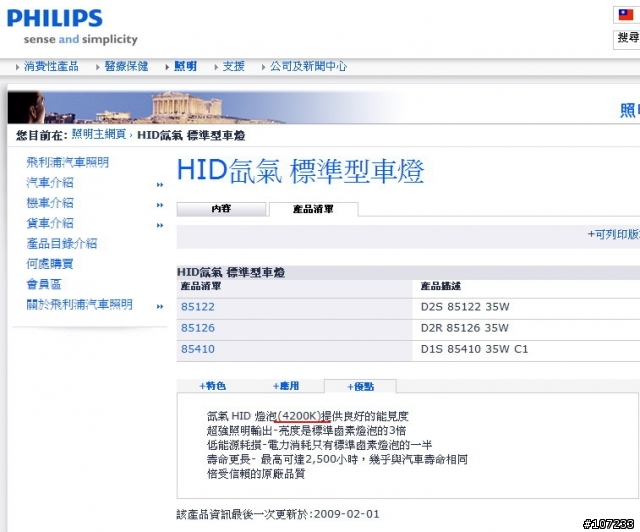The height and width of the screenshot is (532, 640).
Task: Click the Taiwan flag icon
Action: click(626, 15)
